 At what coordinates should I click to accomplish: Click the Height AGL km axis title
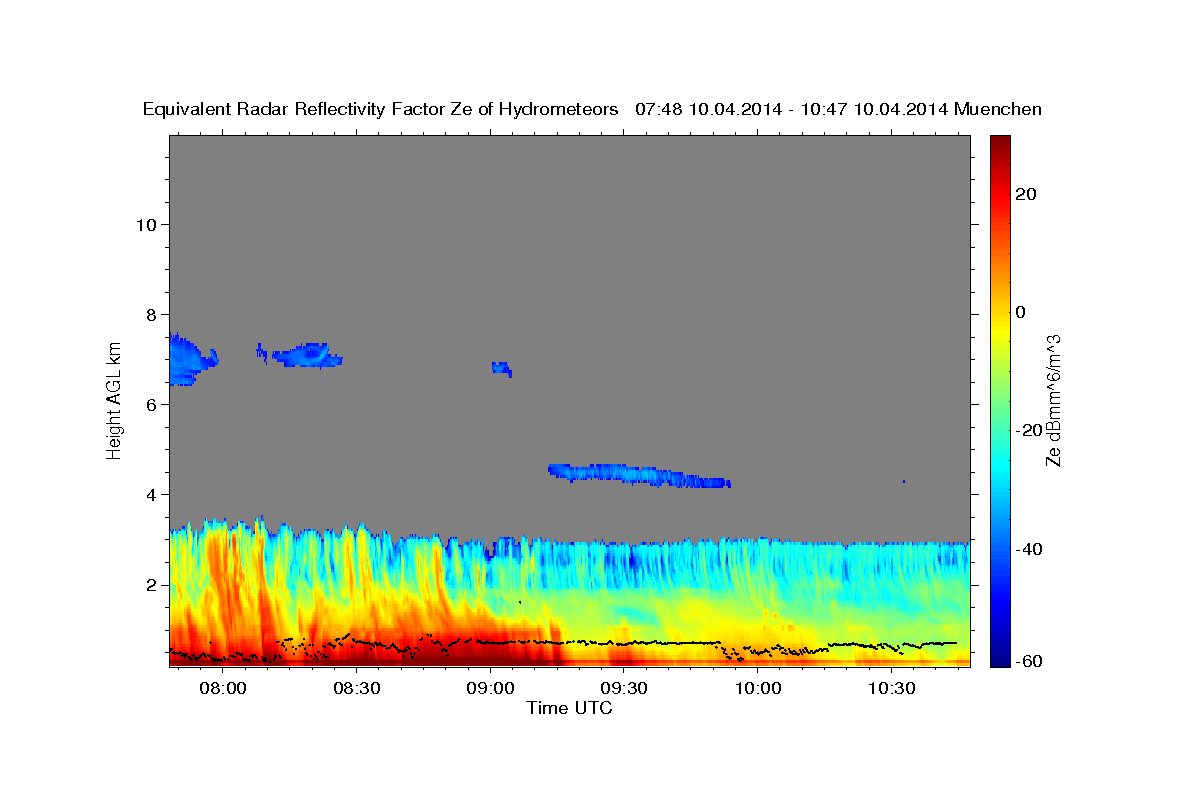click(x=114, y=398)
